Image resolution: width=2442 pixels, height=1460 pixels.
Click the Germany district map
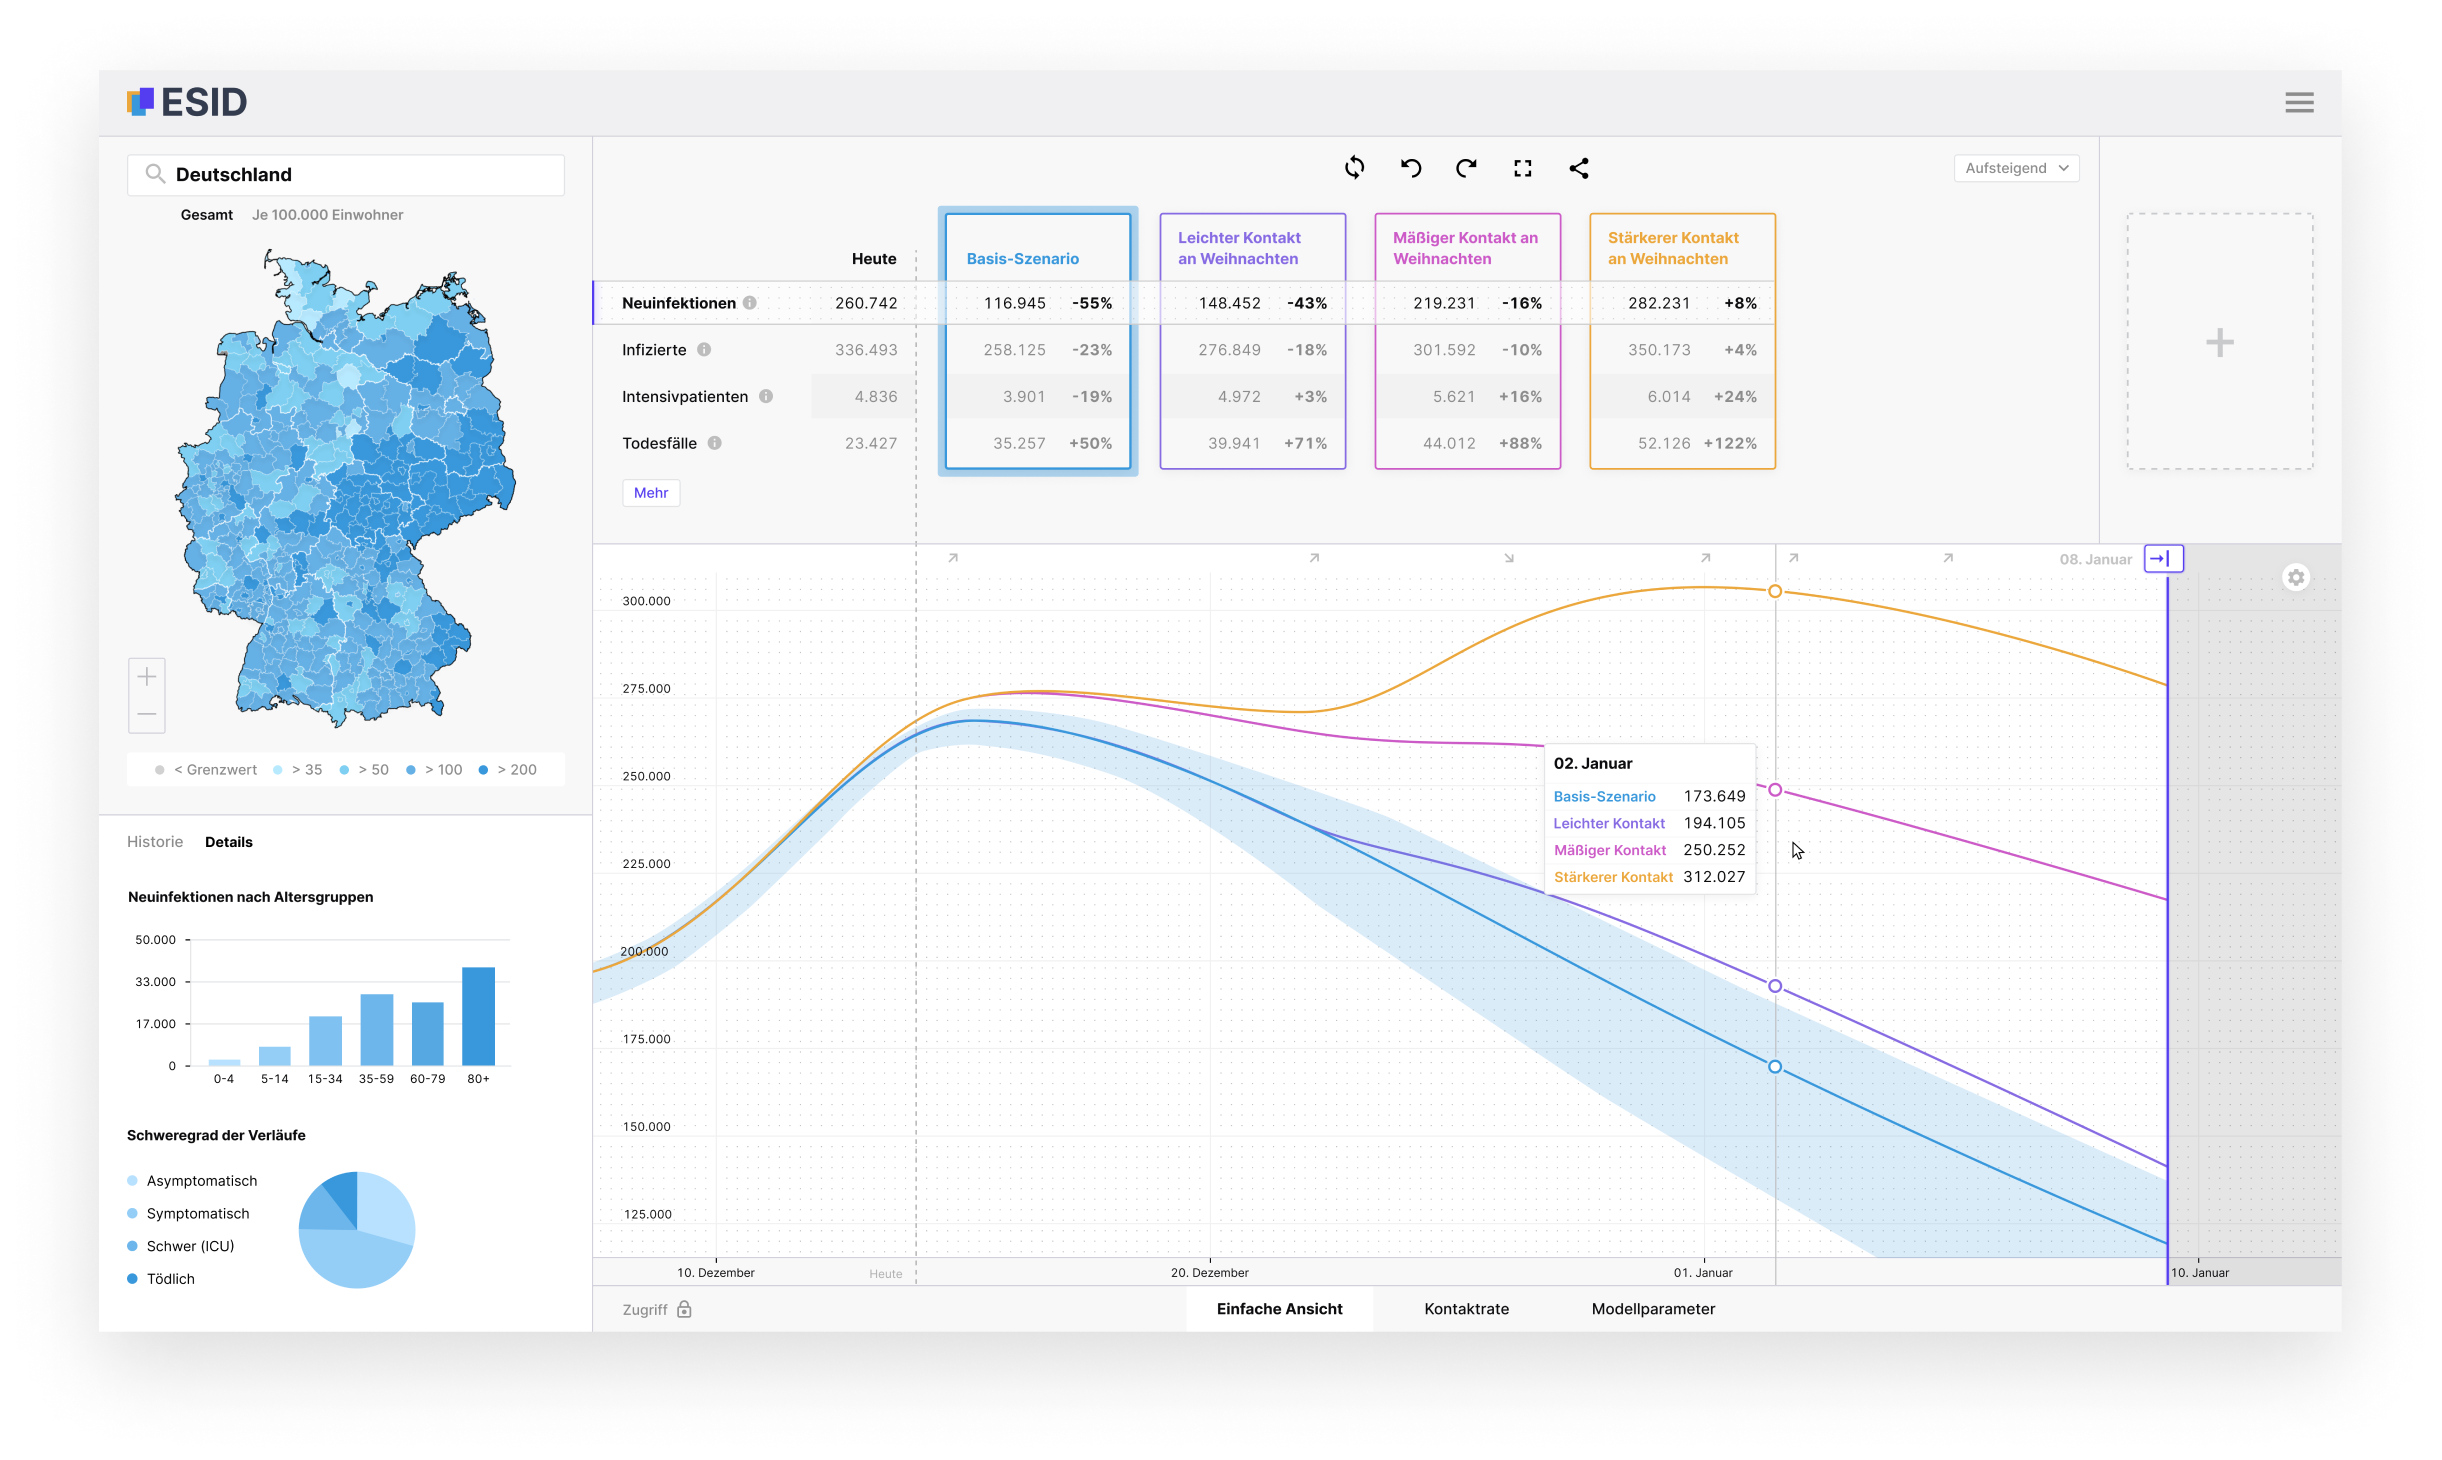pyautogui.click(x=345, y=488)
